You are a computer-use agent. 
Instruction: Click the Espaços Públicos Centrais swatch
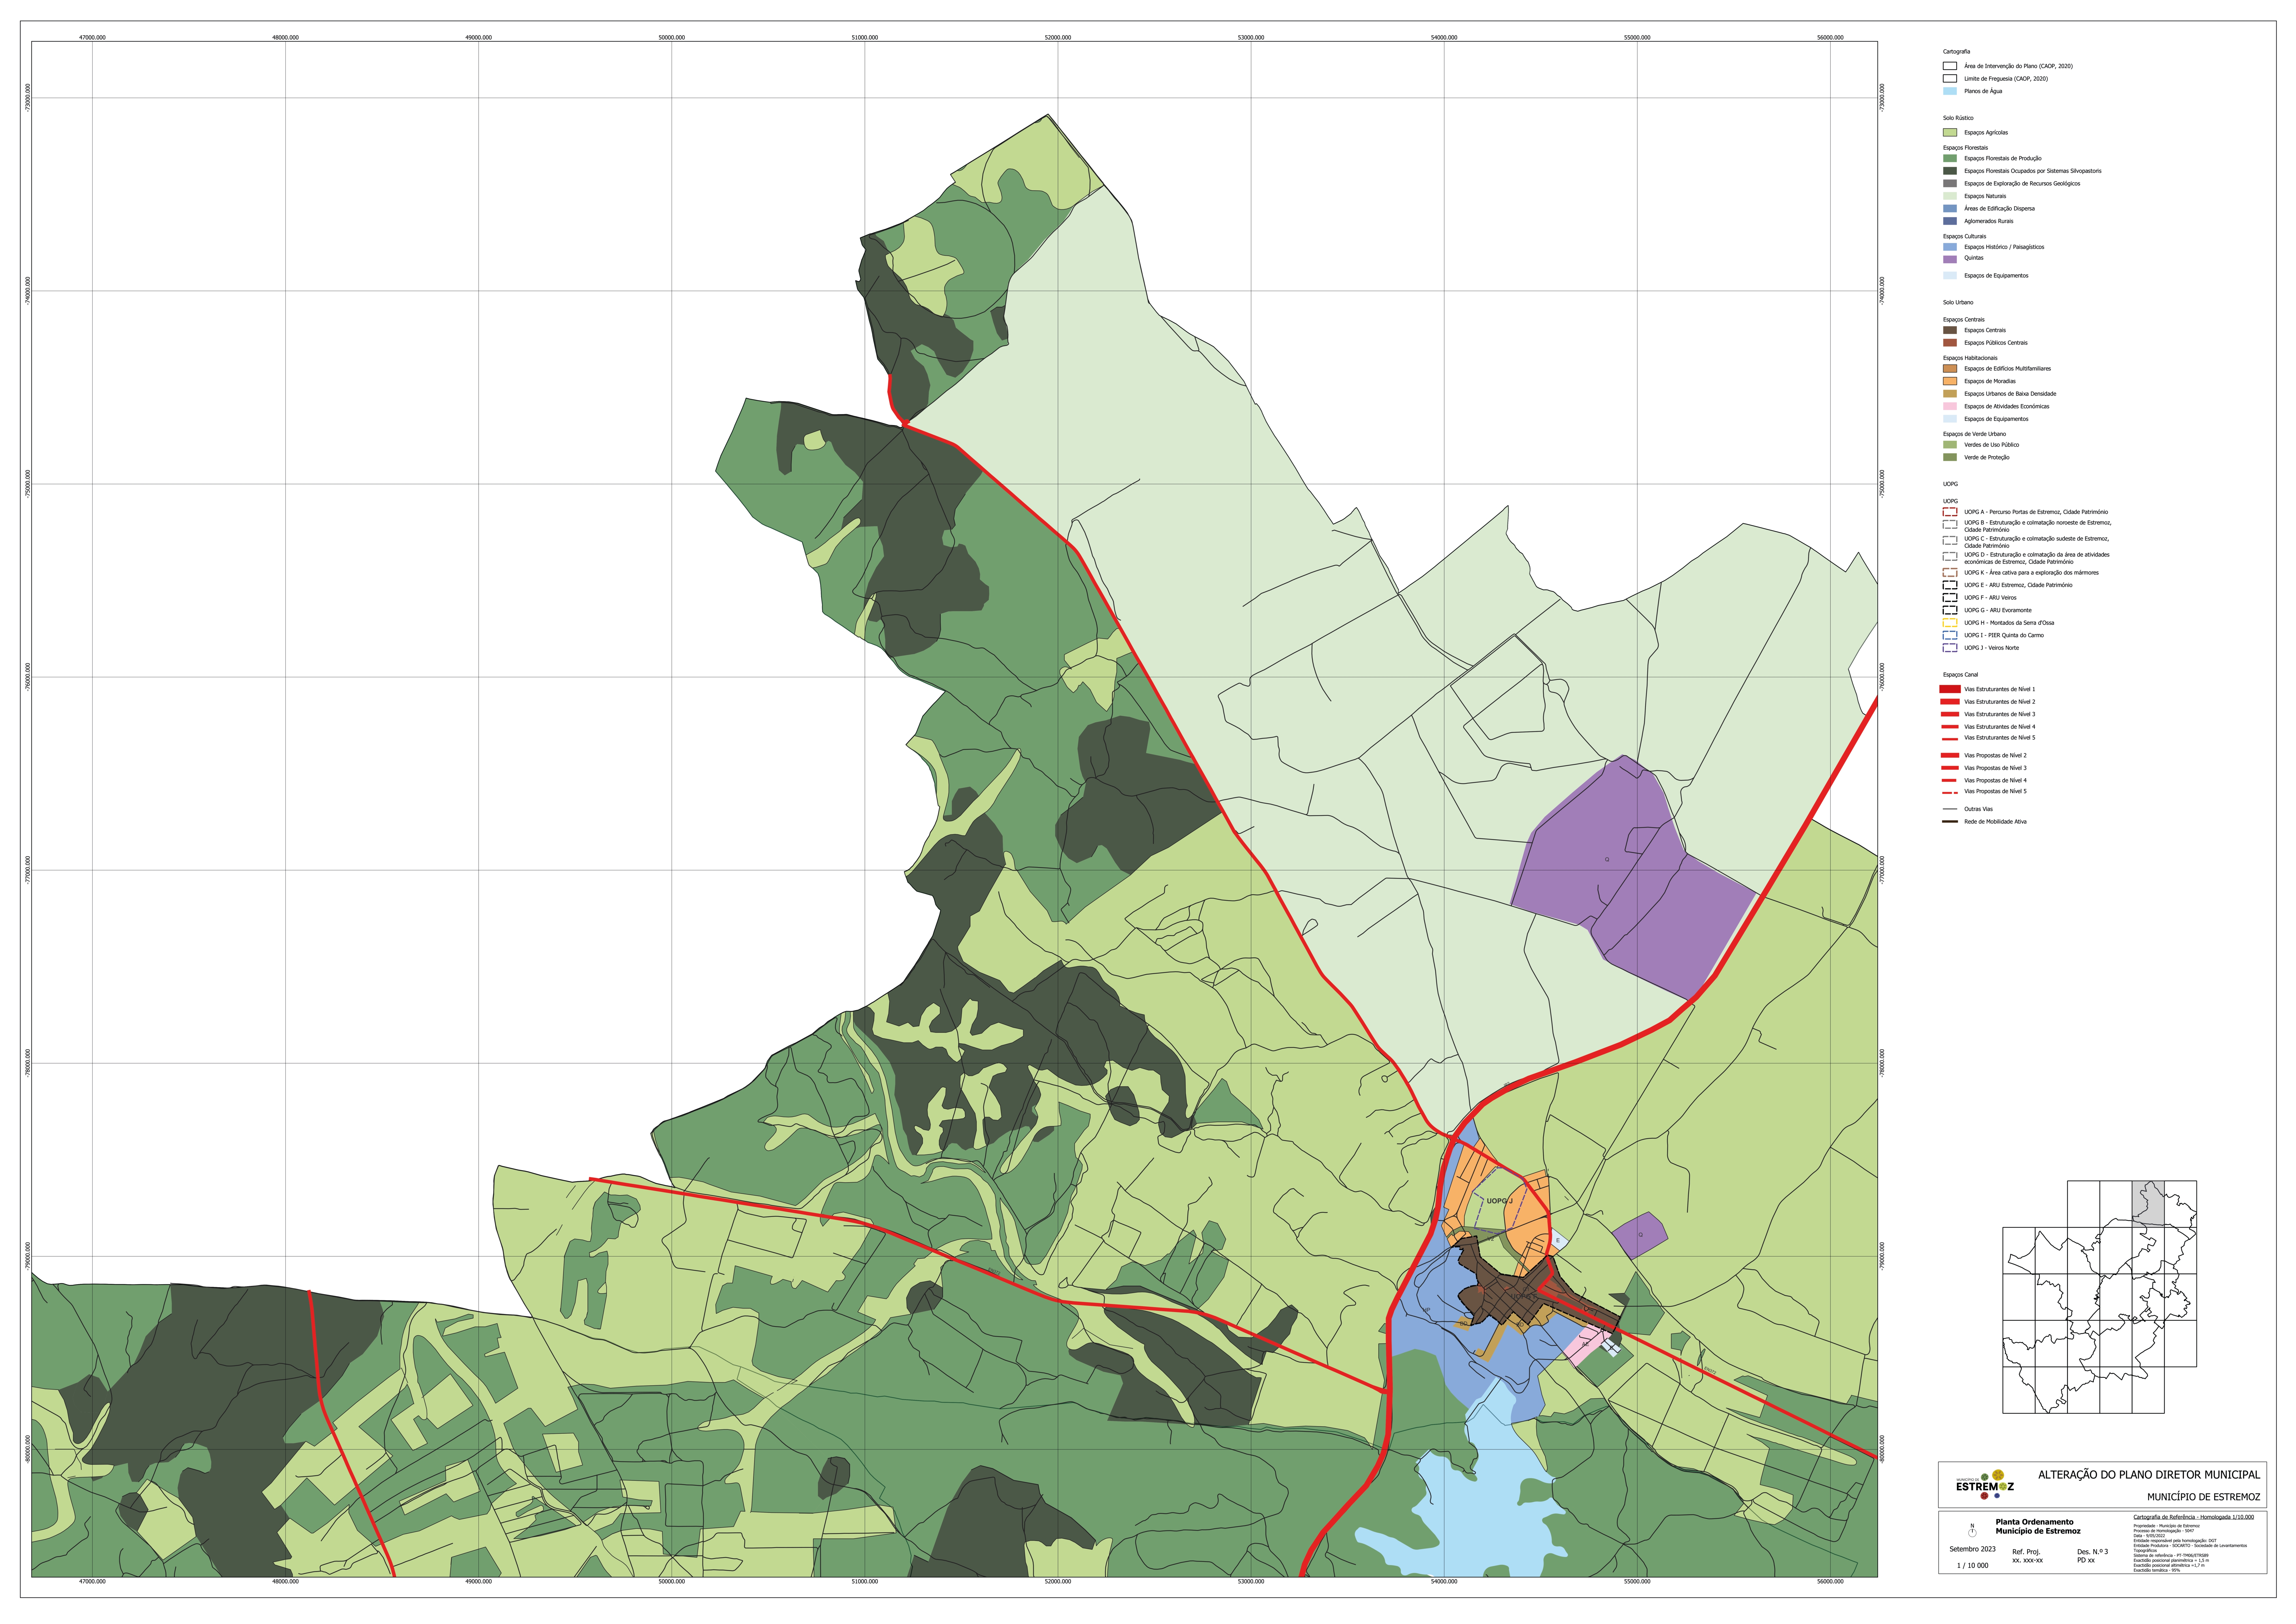[x=1950, y=343]
